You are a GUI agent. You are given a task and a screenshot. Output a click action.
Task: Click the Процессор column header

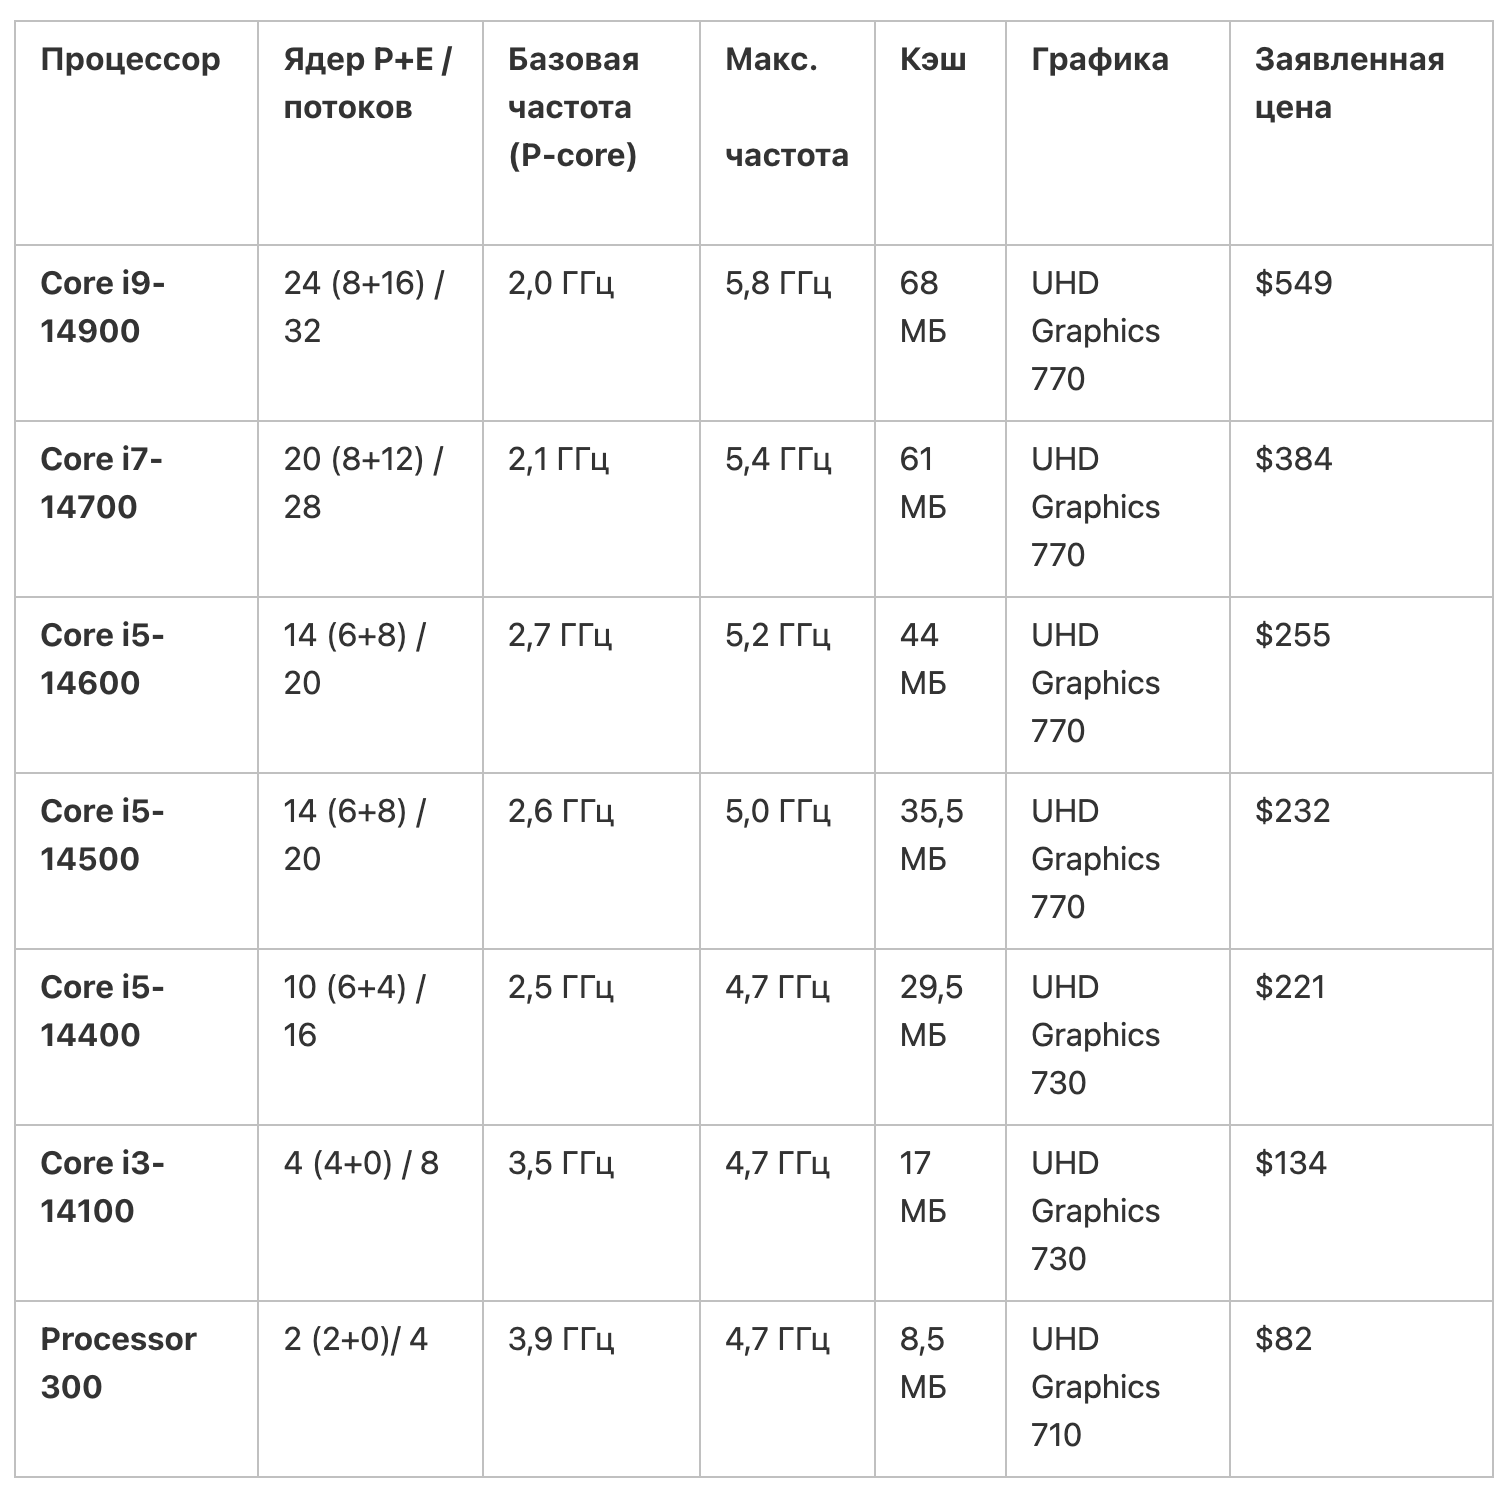(x=130, y=59)
